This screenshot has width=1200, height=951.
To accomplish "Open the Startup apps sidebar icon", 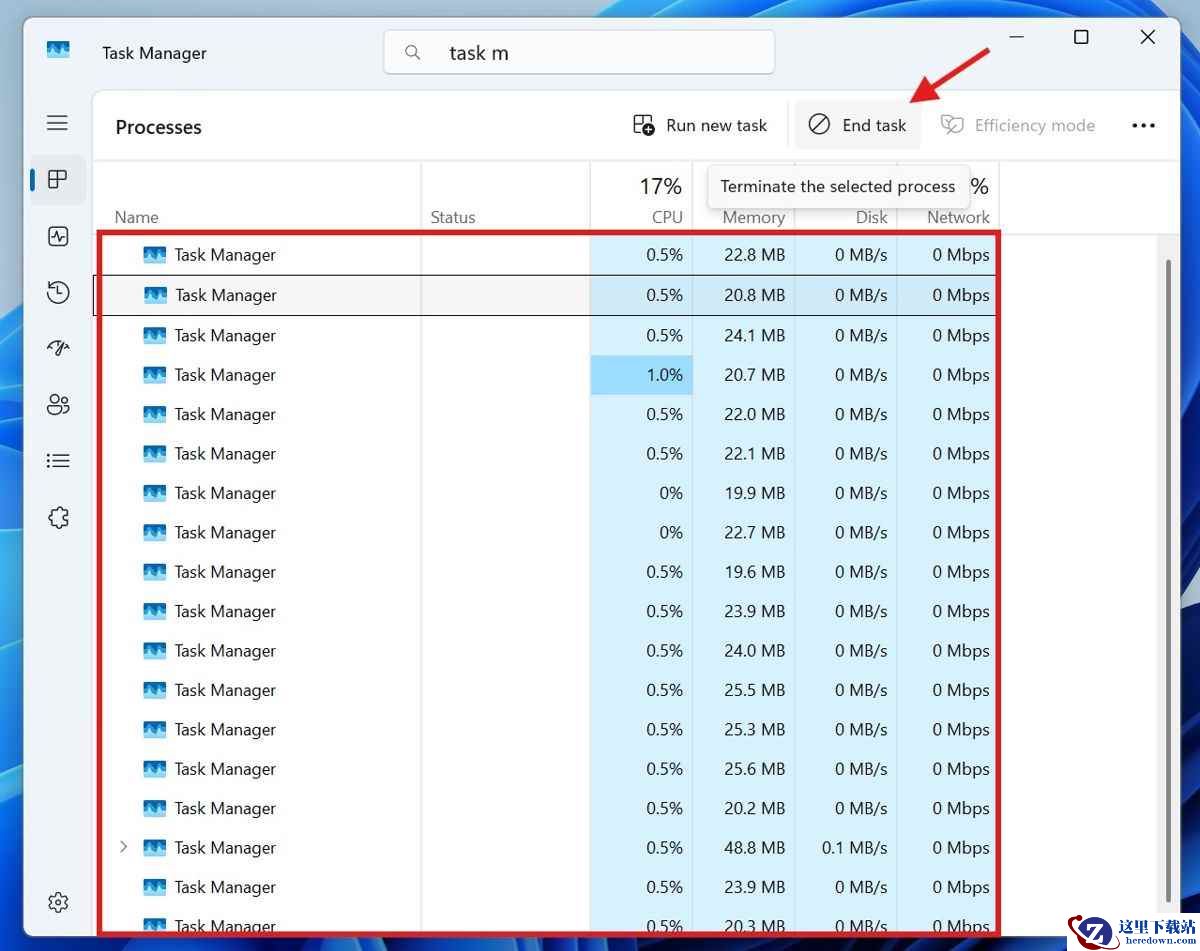I will point(58,348).
